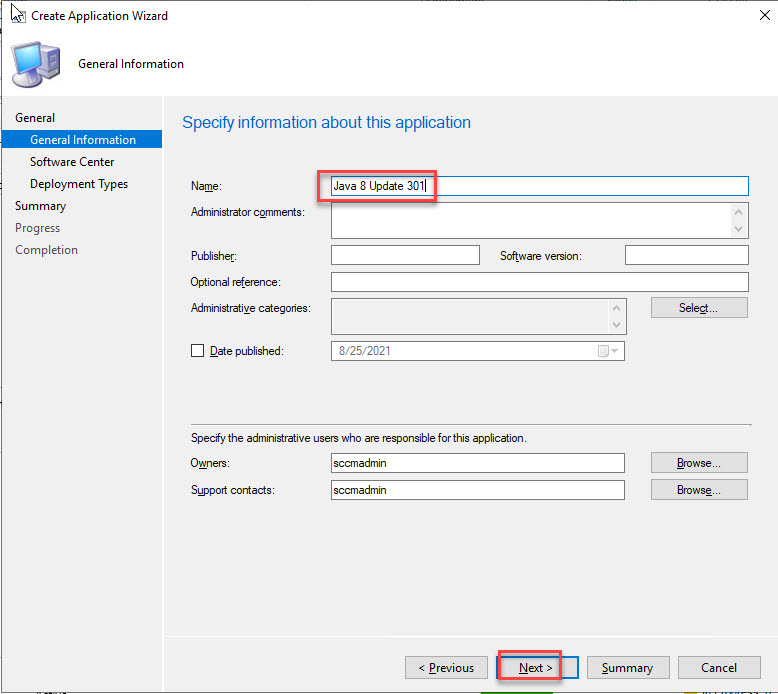Go back with the Previous button
The image size is (778, 694).
pyautogui.click(x=446, y=668)
